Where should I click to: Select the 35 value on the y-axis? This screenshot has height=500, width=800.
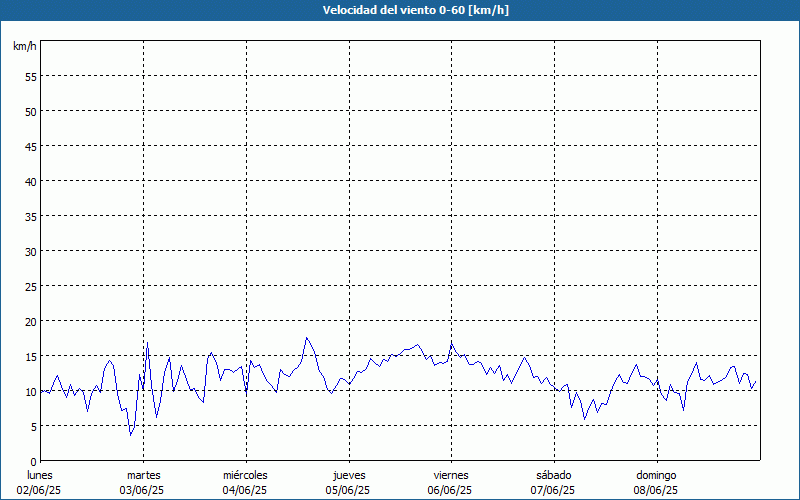31,216
